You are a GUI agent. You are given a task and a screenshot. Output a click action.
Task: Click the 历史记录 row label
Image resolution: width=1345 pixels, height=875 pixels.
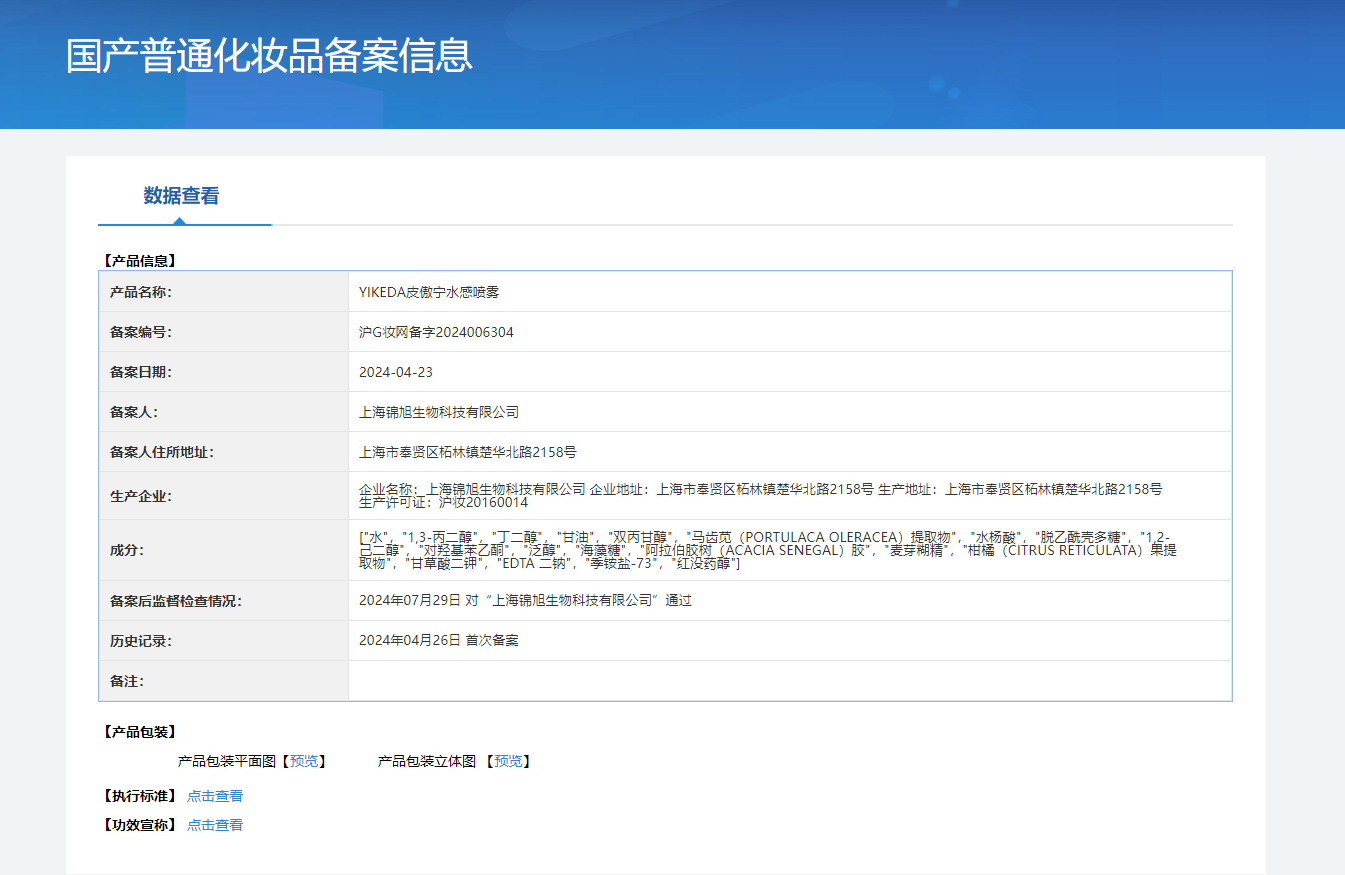[x=141, y=641]
